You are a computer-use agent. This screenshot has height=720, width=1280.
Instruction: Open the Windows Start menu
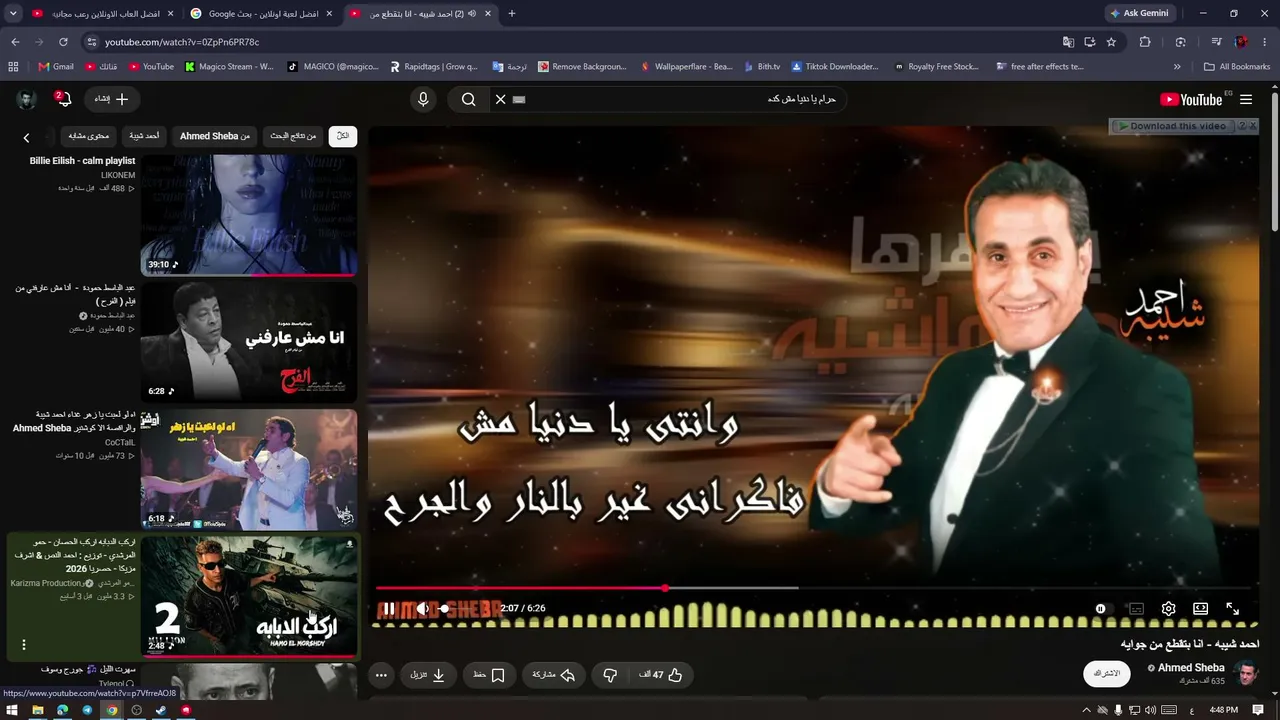[12, 710]
